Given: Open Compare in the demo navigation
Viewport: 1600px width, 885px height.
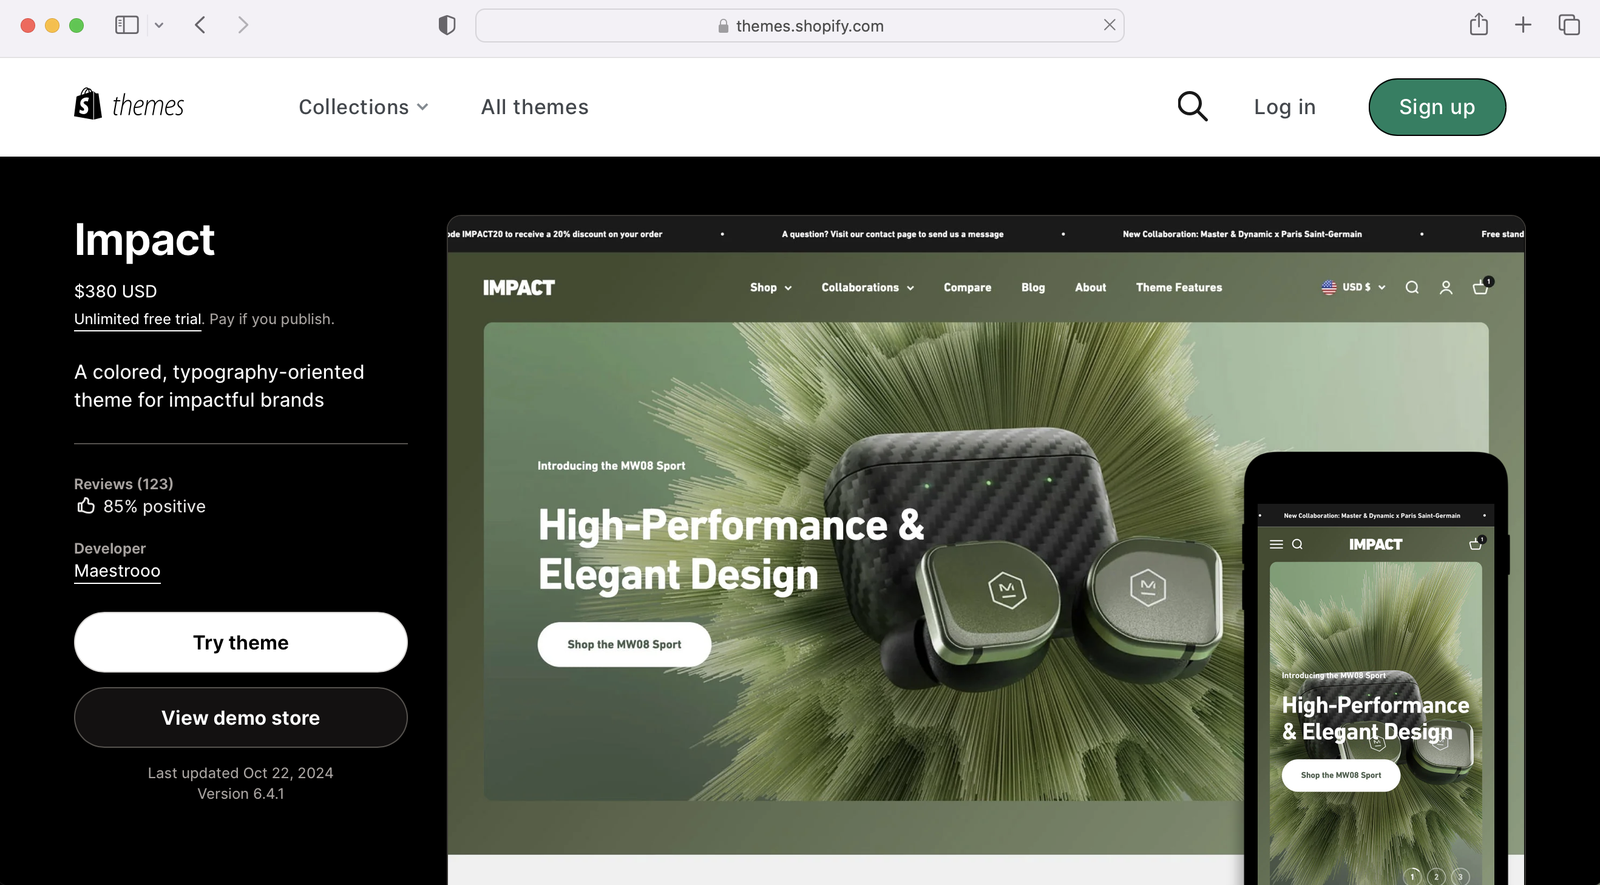Looking at the screenshot, I should [x=967, y=288].
